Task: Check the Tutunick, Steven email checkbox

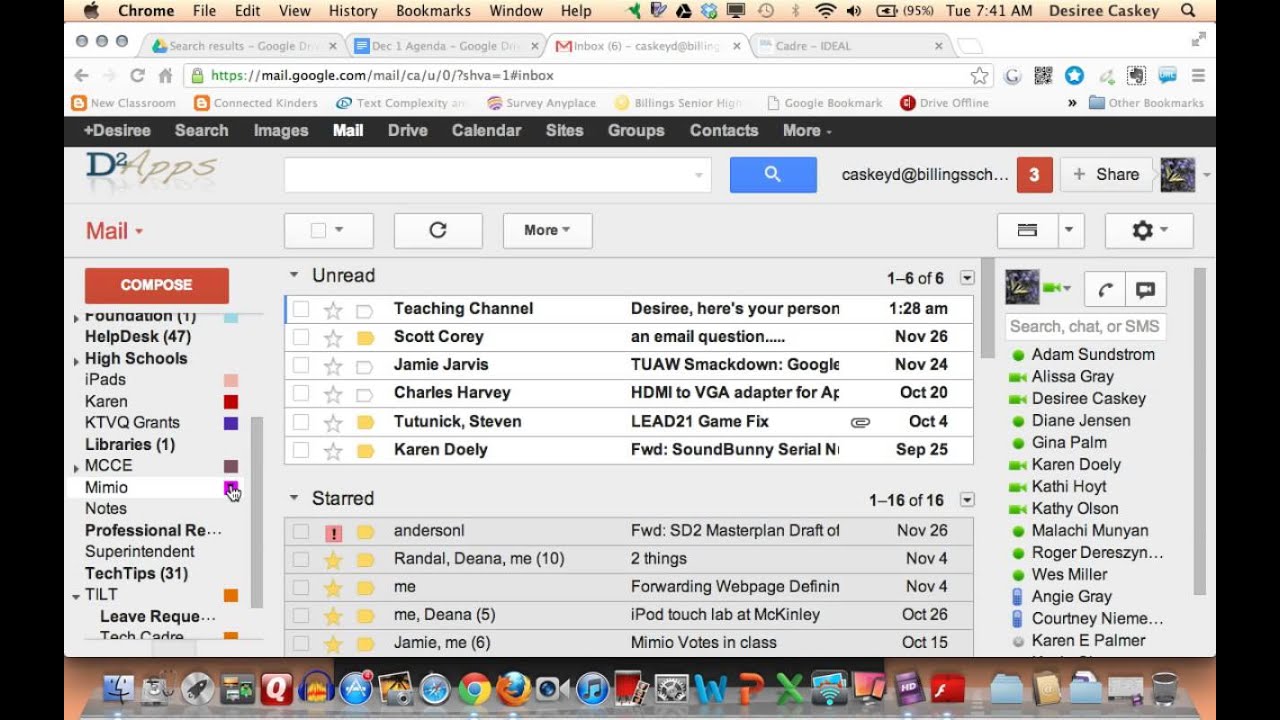Action: pos(301,422)
